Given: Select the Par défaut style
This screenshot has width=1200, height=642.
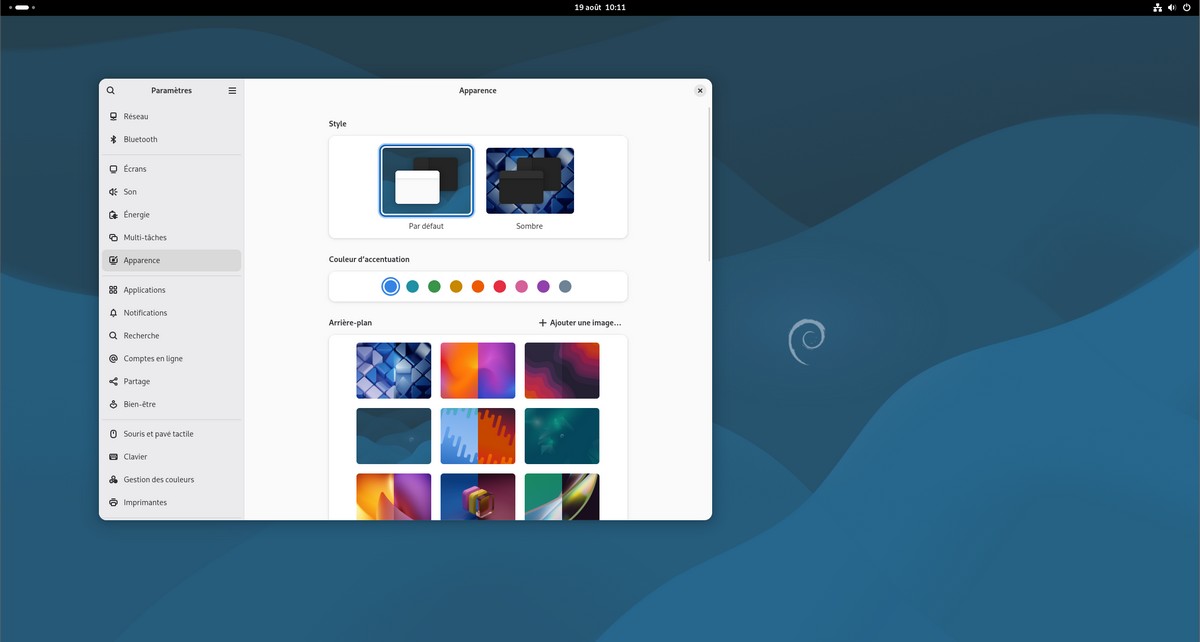Looking at the screenshot, I should click(426, 180).
